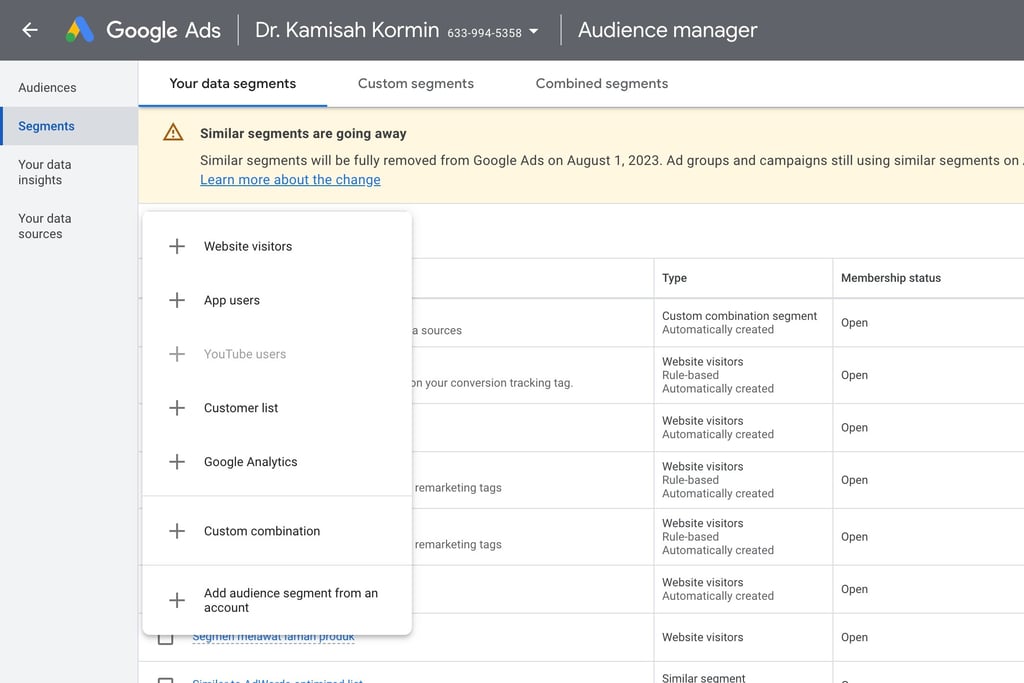Expand the account selector dropdown arrow
This screenshot has height=683, width=1024.
534,31
